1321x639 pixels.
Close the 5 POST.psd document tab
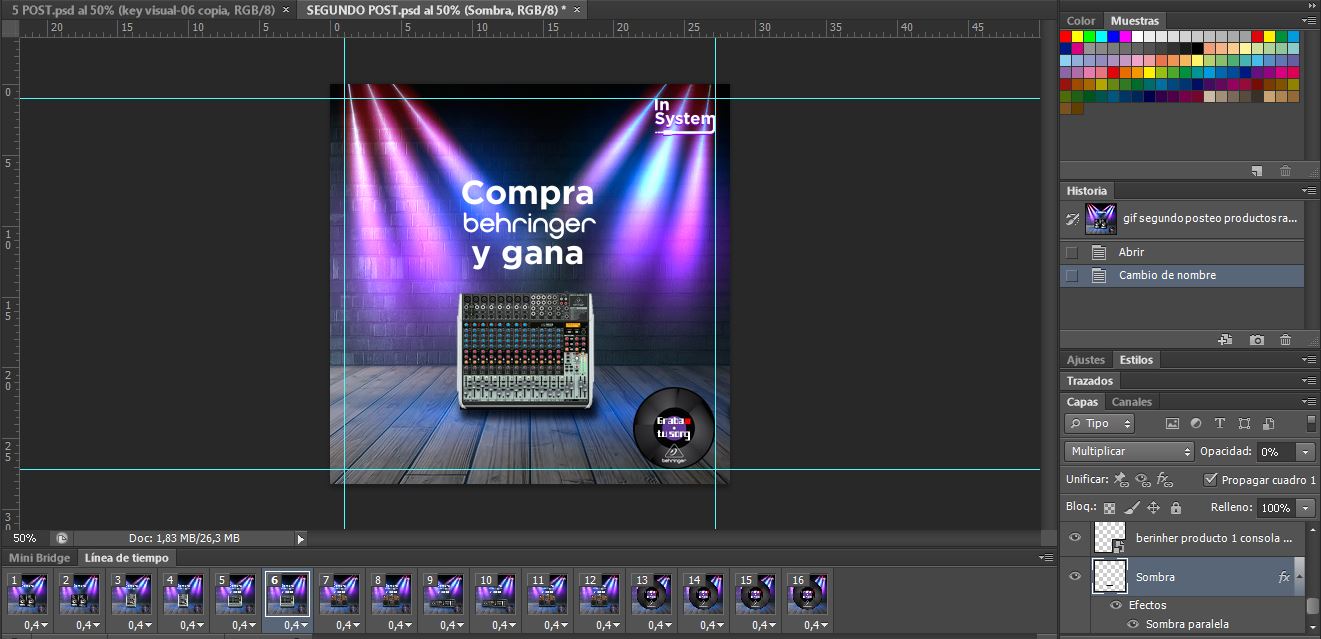(286, 9)
